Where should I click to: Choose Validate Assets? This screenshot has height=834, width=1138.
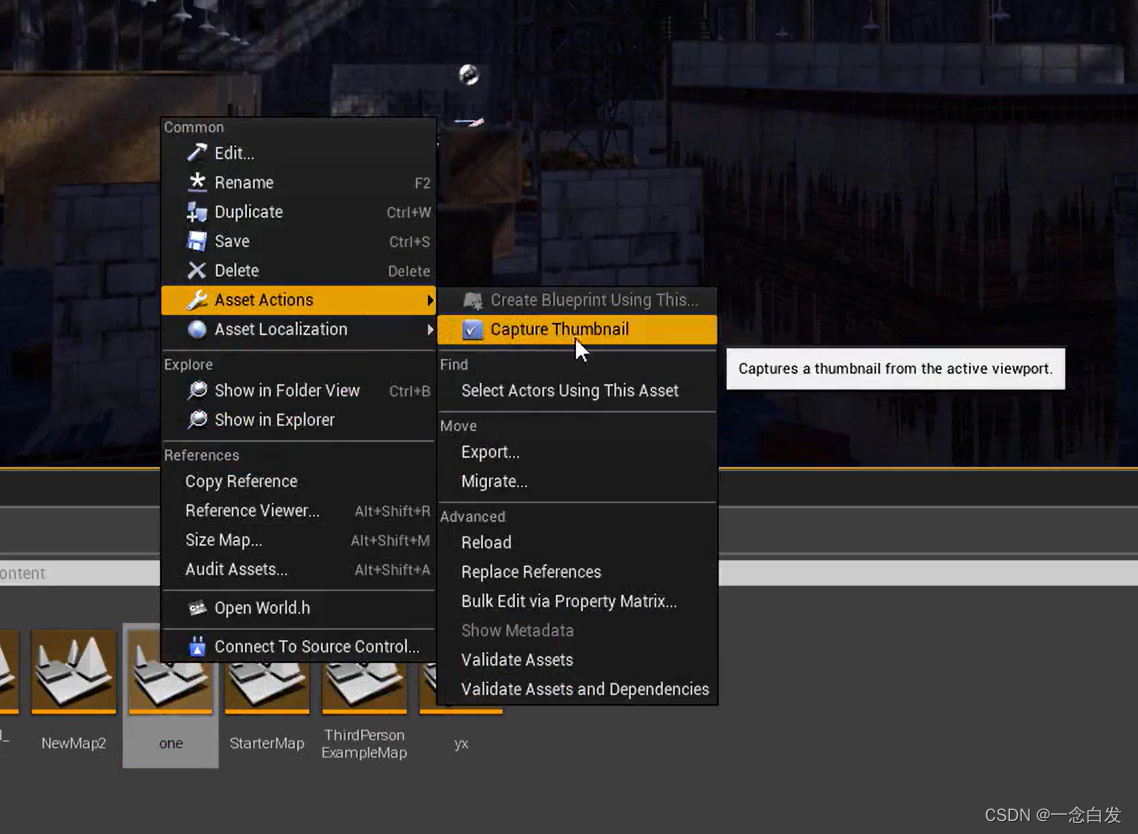(577, 660)
